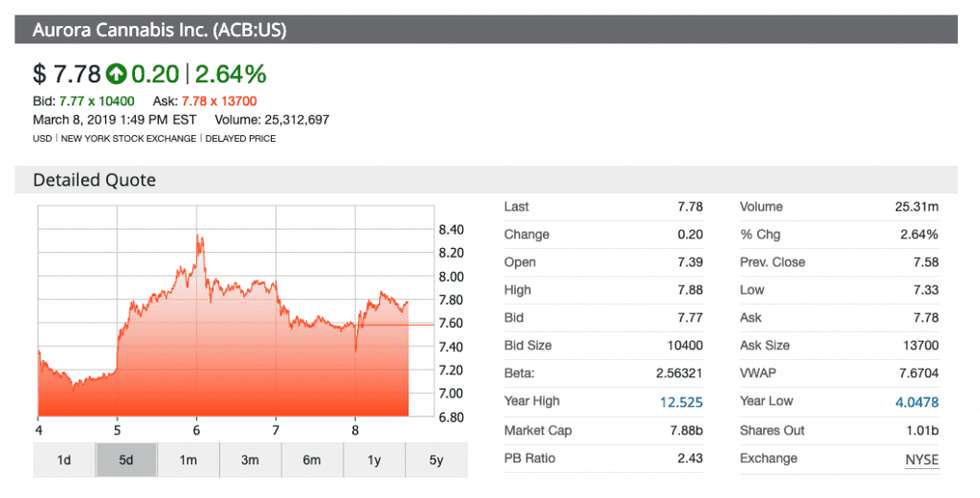The image size is (980, 498).
Task: Click the Detailed Quote section header
Action: (94, 180)
